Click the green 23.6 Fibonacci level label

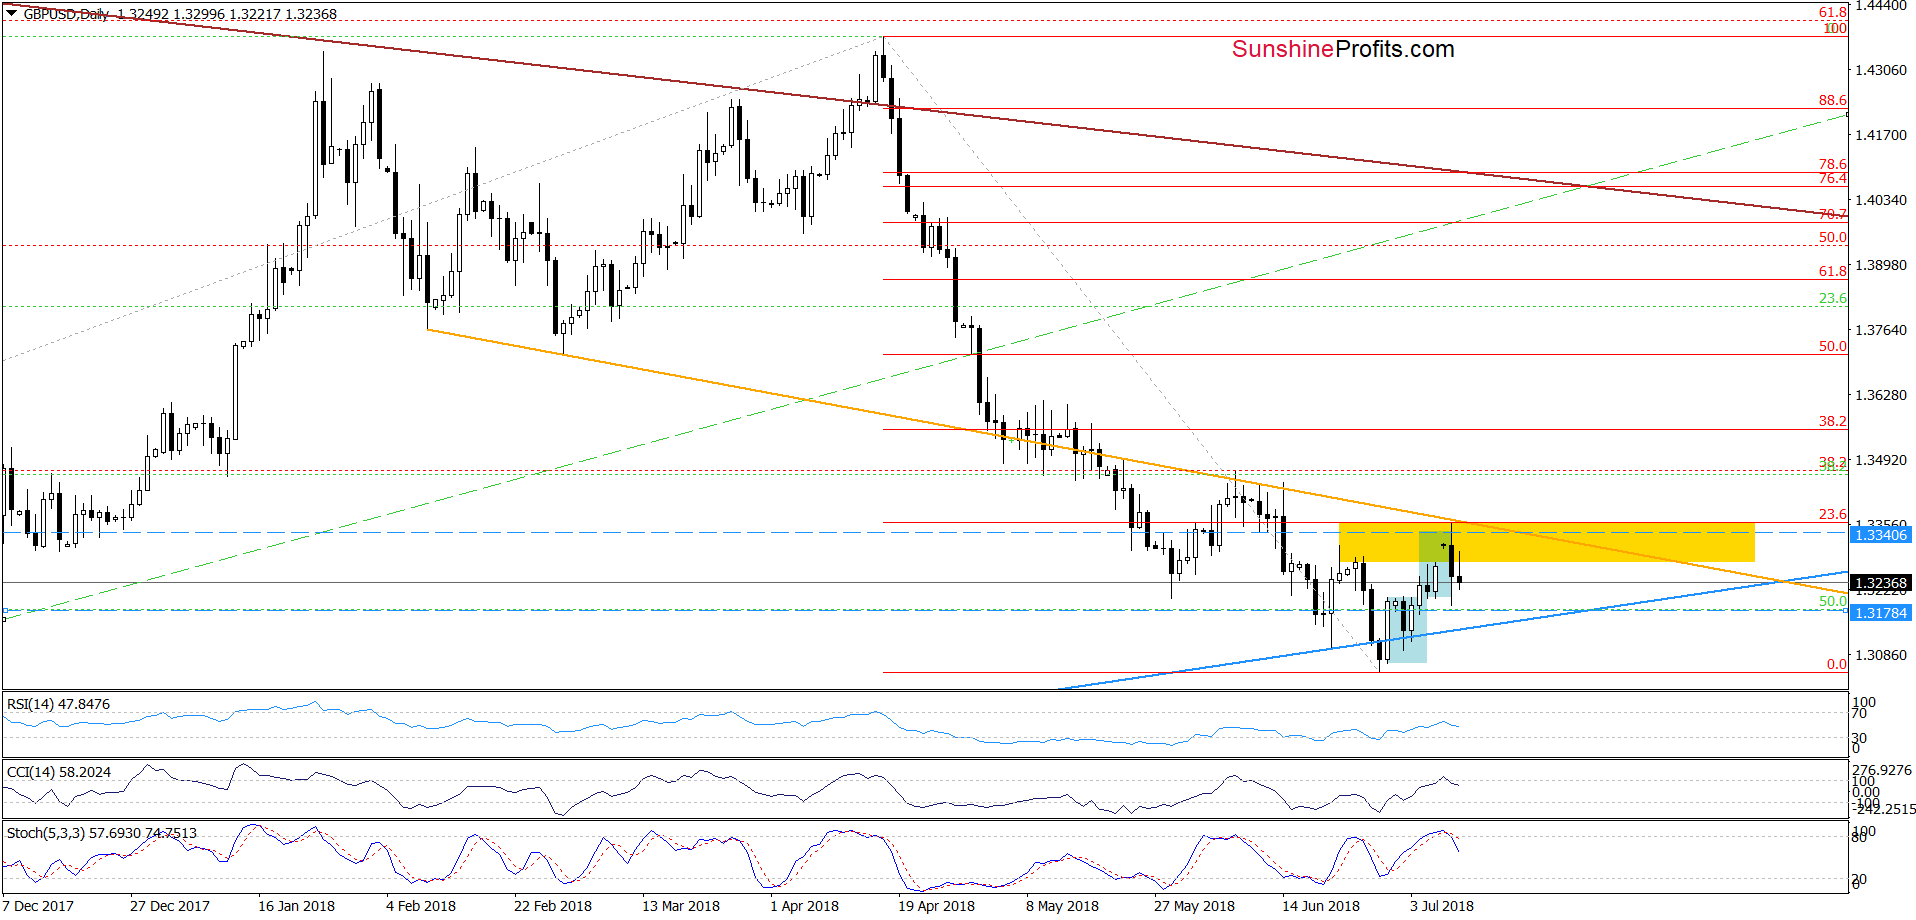point(1832,298)
